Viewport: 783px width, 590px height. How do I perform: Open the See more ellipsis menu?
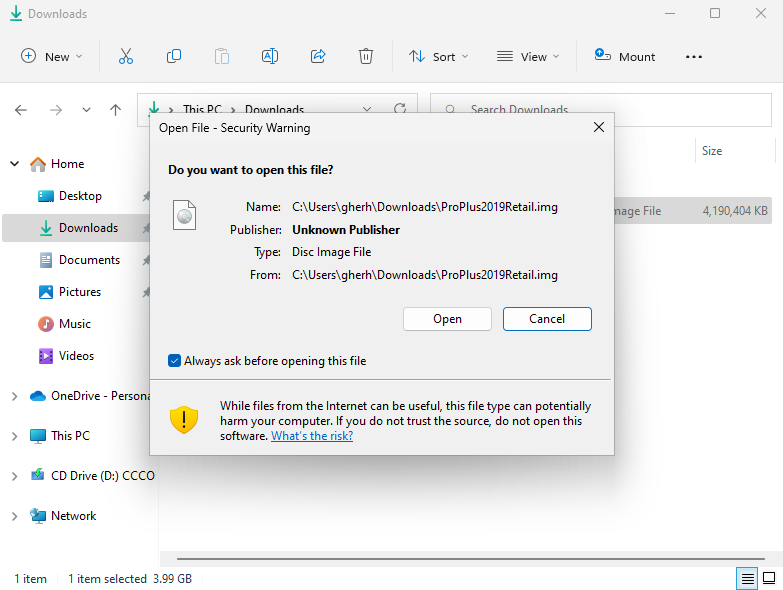tap(694, 57)
